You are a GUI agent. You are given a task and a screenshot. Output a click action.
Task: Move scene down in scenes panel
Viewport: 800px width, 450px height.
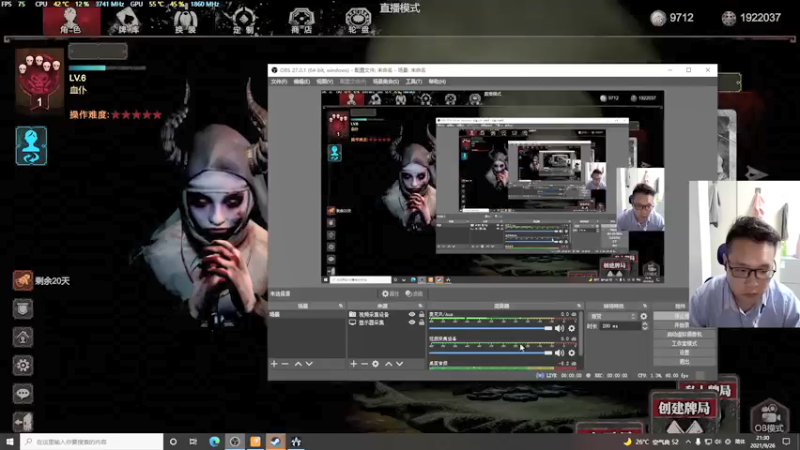click(x=309, y=364)
